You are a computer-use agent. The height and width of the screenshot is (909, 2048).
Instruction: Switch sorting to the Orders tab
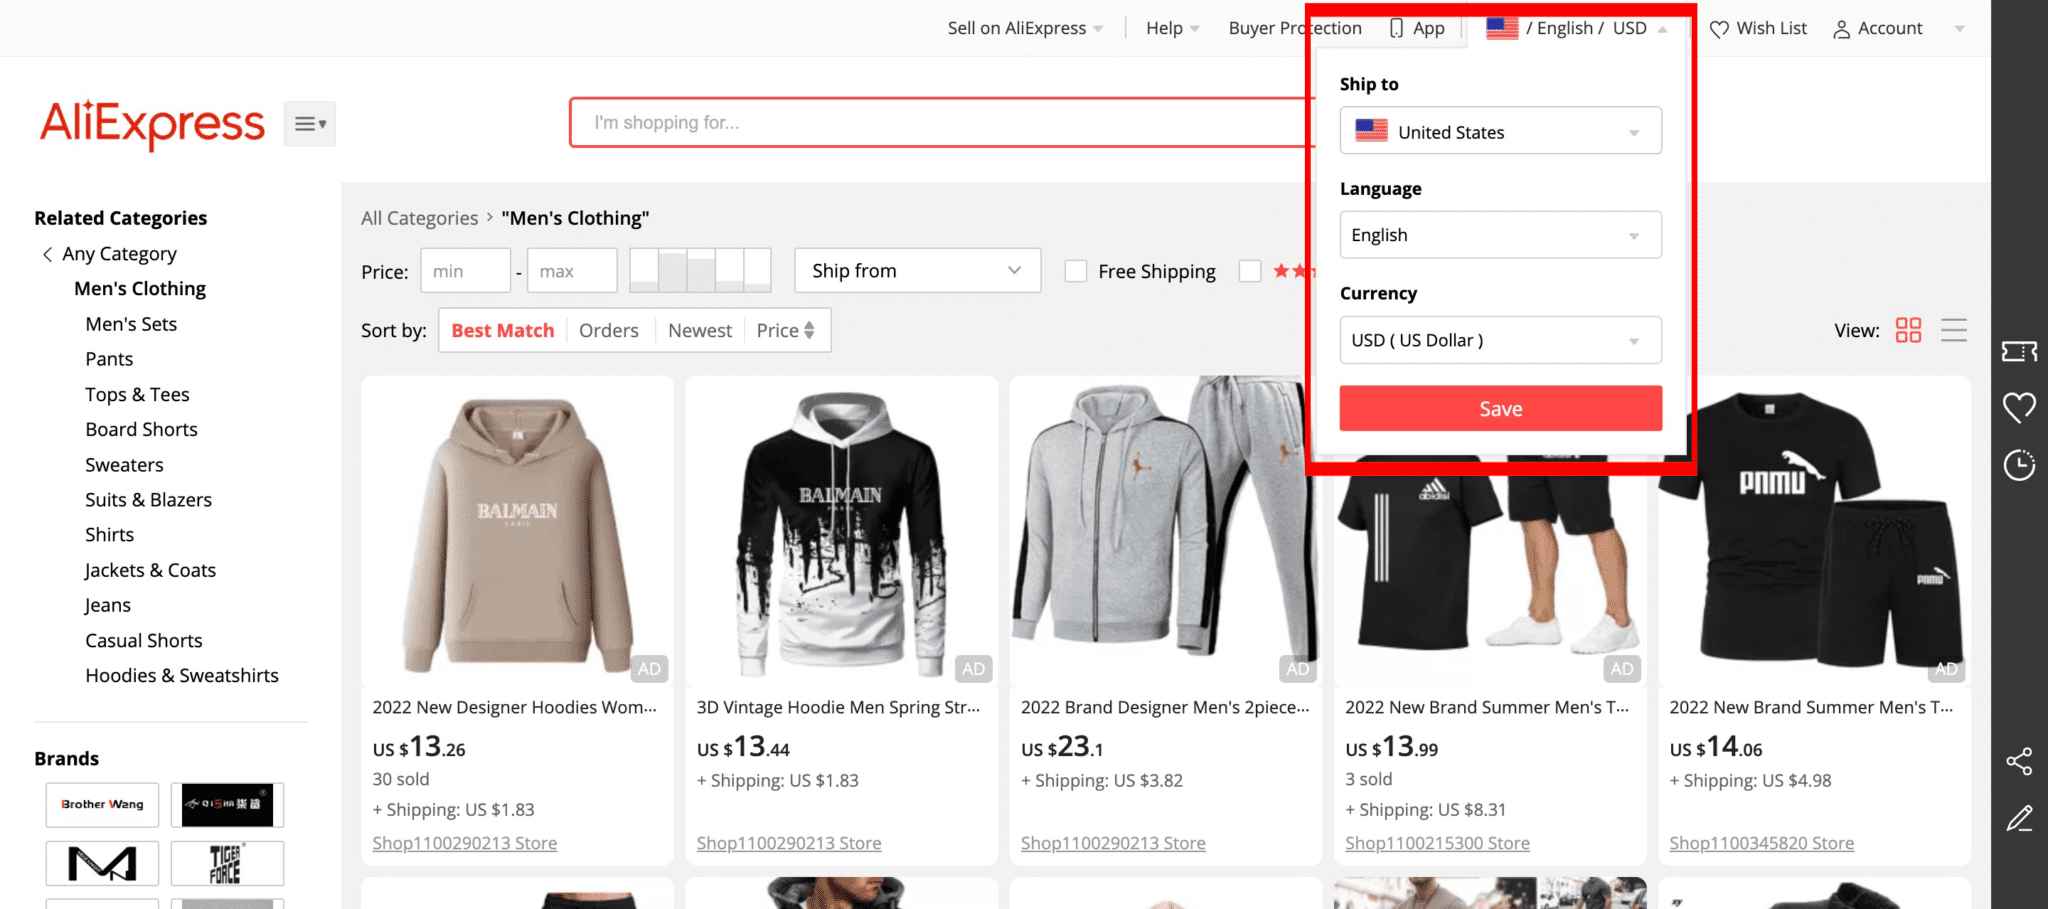[608, 329]
